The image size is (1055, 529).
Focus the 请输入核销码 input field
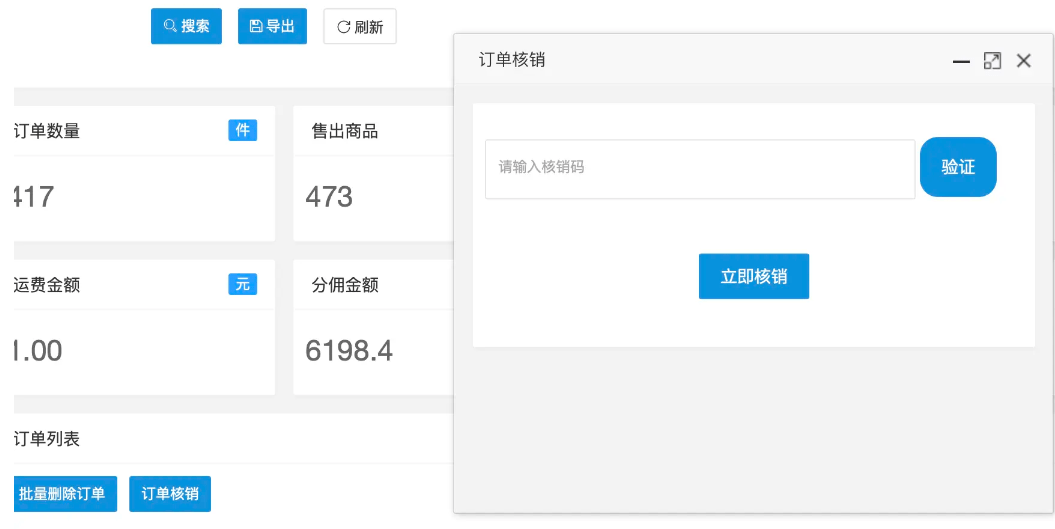699,168
